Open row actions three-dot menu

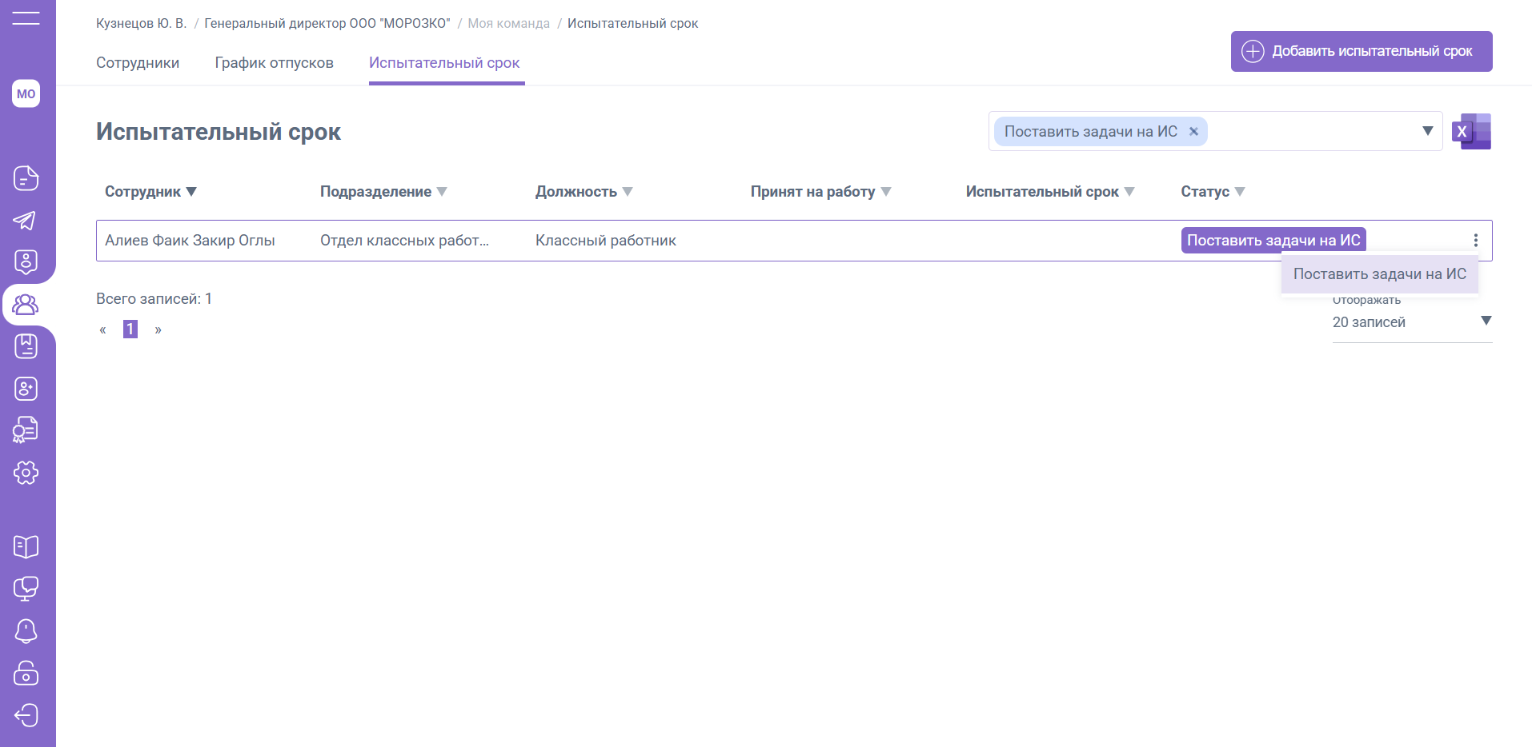(1475, 240)
